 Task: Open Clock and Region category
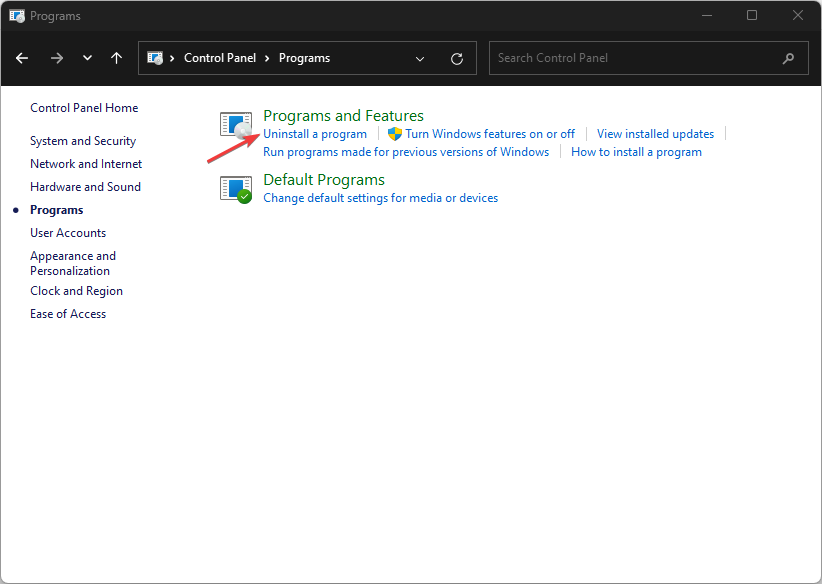pyautogui.click(x=77, y=291)
